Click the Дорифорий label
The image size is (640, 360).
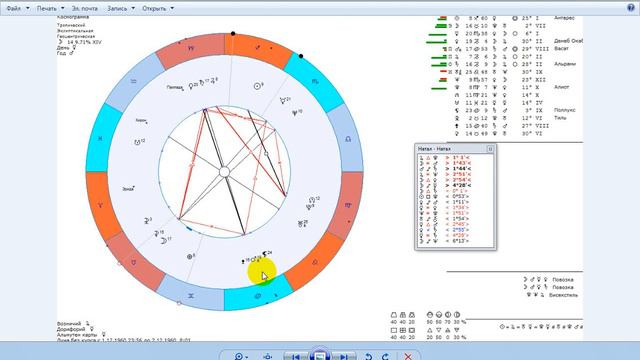point(71,329)
